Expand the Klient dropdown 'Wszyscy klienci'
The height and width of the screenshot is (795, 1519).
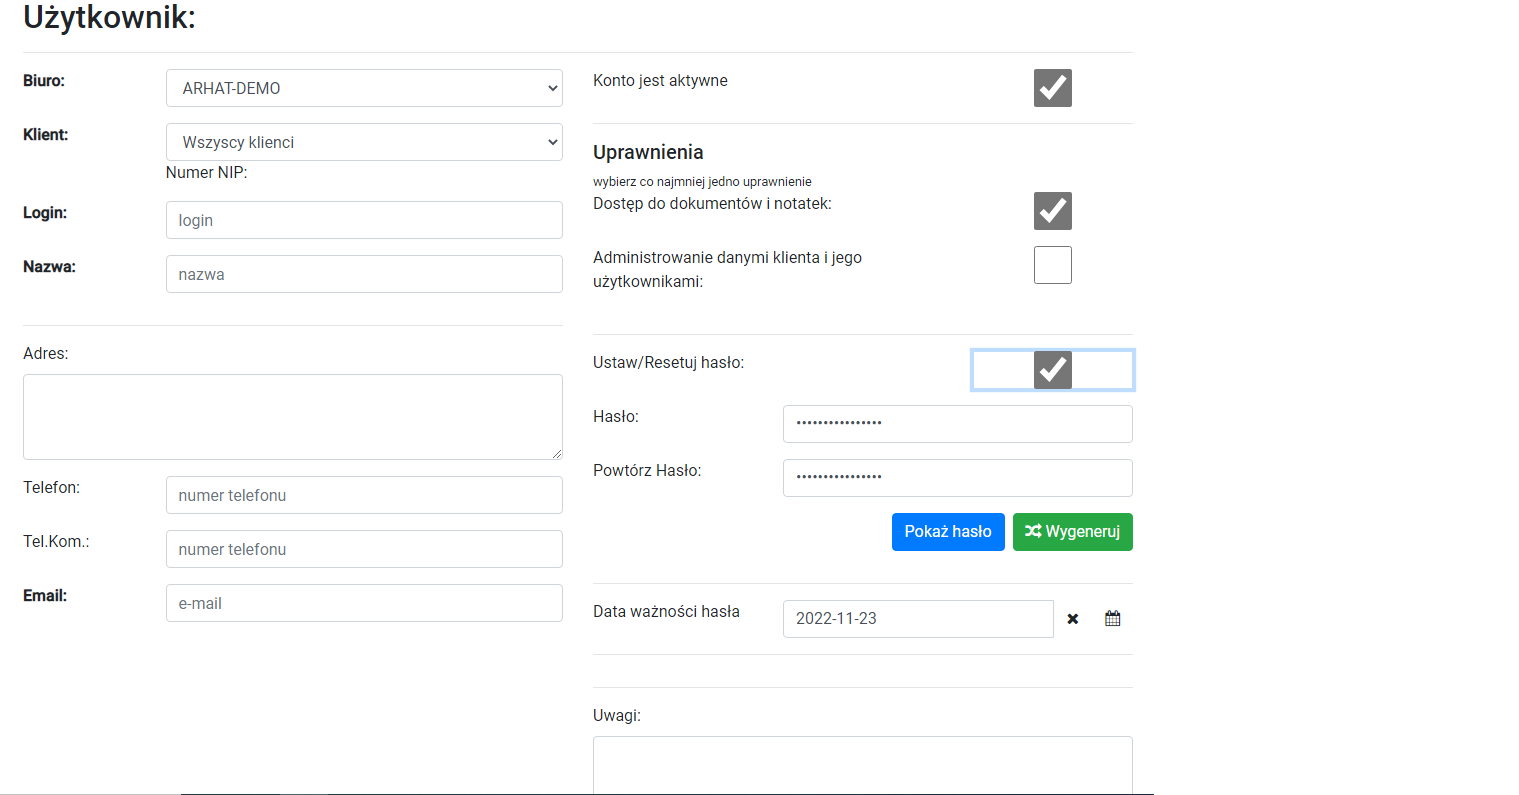(364, 142)
